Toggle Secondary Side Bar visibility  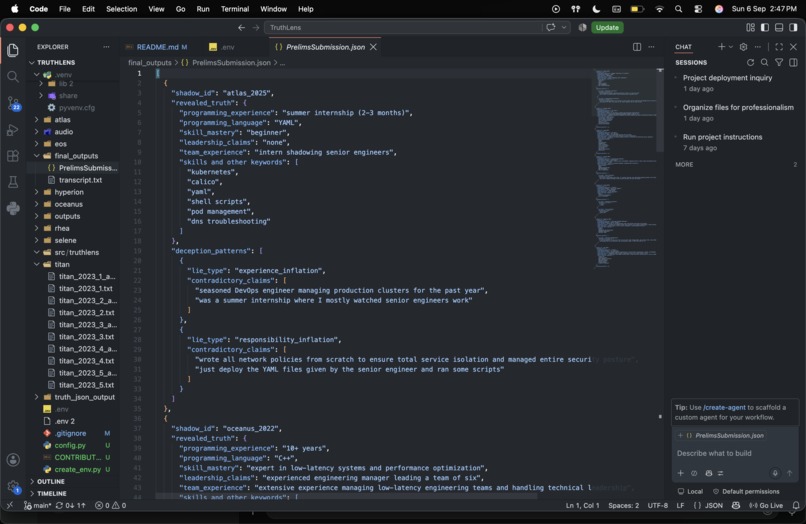(794, 27)
